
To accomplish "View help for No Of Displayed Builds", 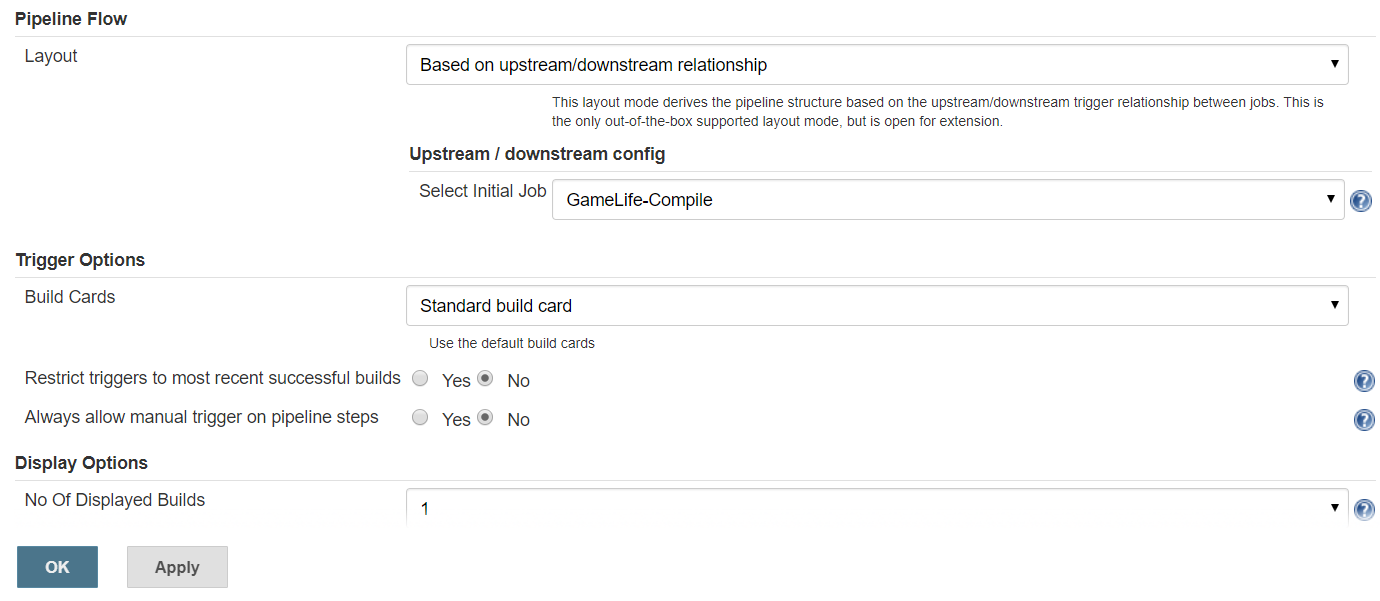I will (x=1364, y=511).
